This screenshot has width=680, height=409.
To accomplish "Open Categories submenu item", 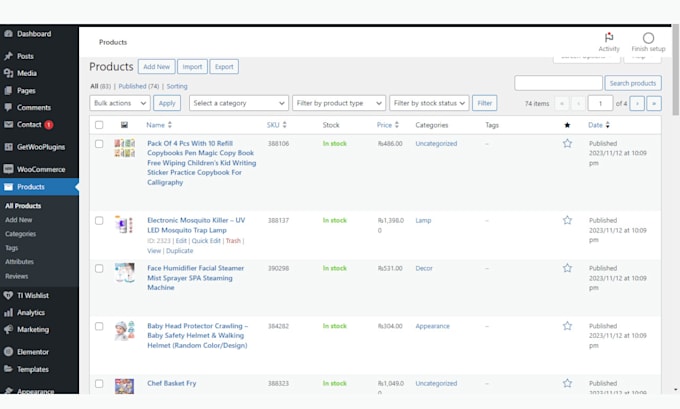I will tap(20, 234).
